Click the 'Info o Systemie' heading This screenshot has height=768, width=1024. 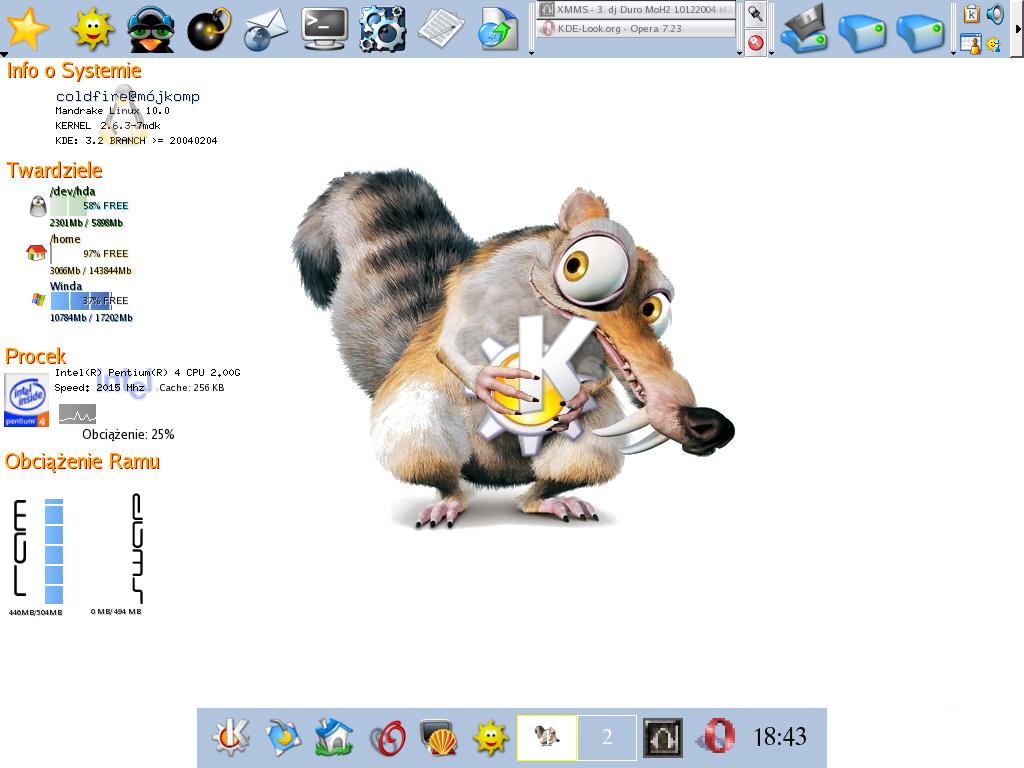pos(74,71)
